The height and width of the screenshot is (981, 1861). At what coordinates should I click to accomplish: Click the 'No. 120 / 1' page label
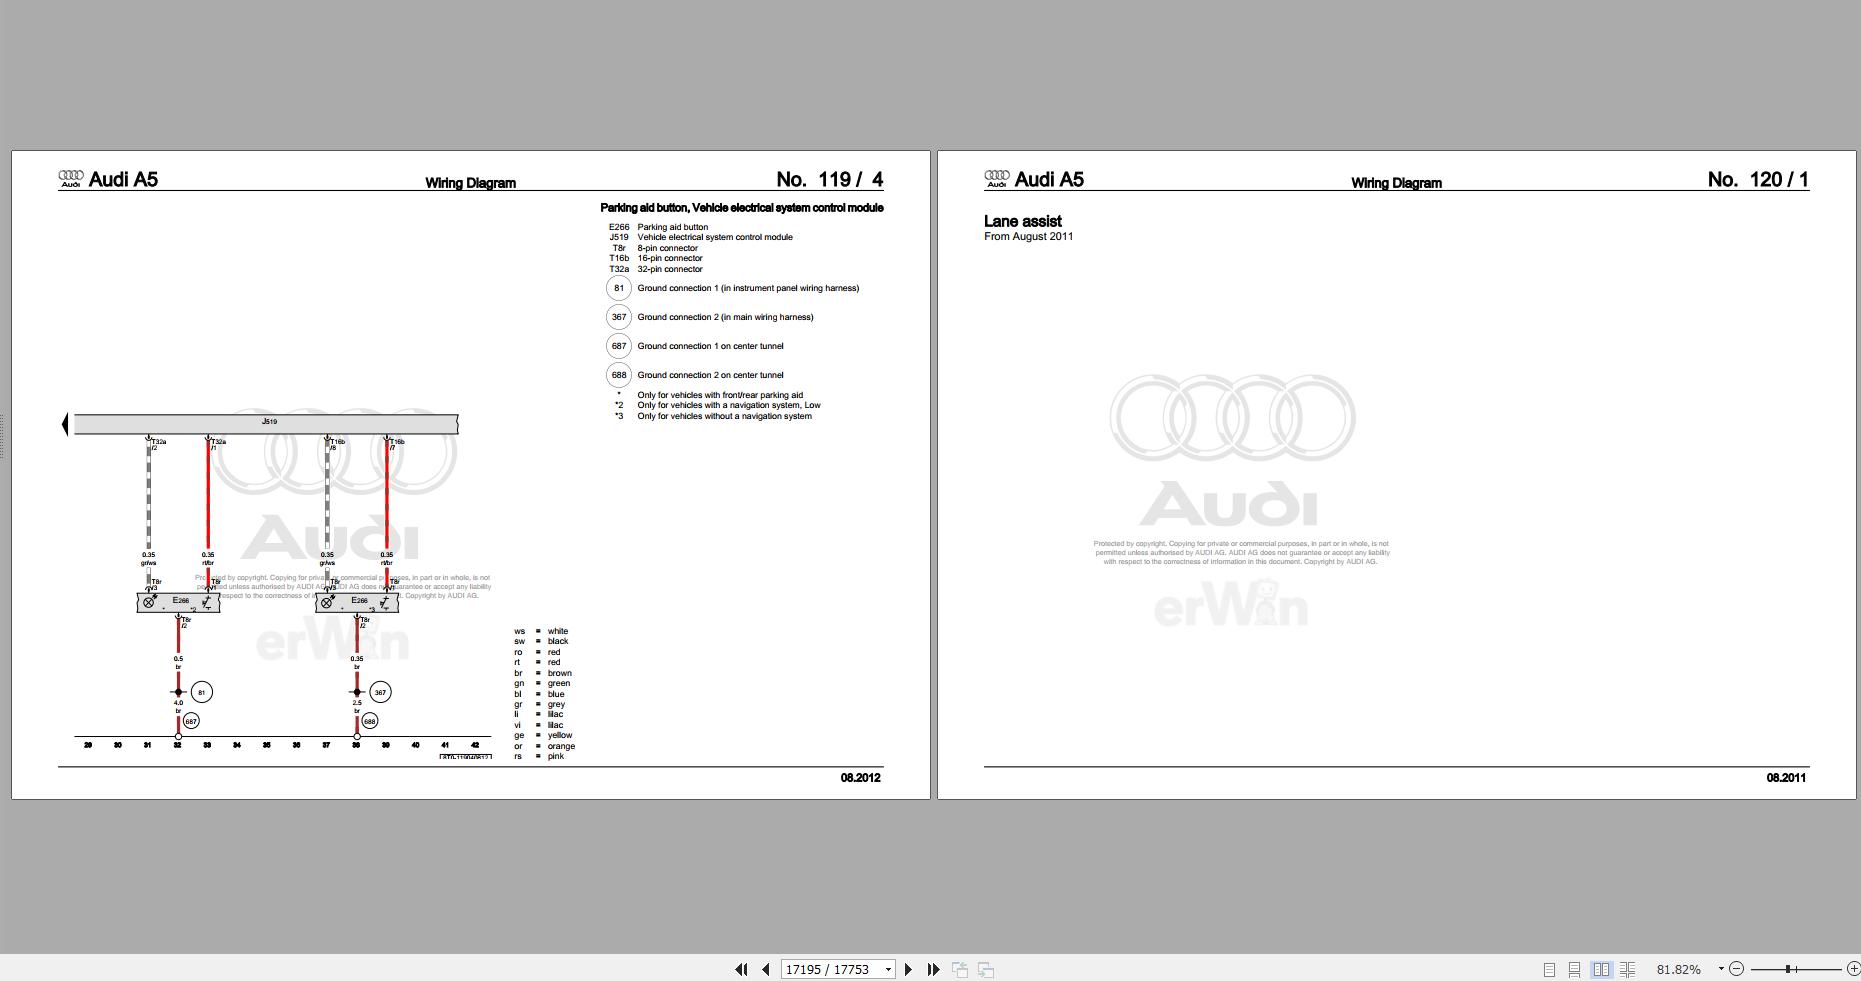(x=1758, y=180)
